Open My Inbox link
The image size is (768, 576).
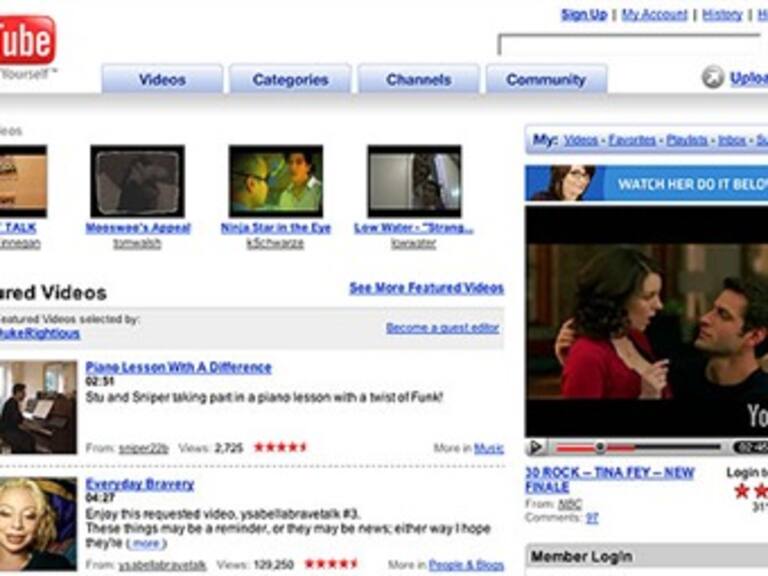732,141
